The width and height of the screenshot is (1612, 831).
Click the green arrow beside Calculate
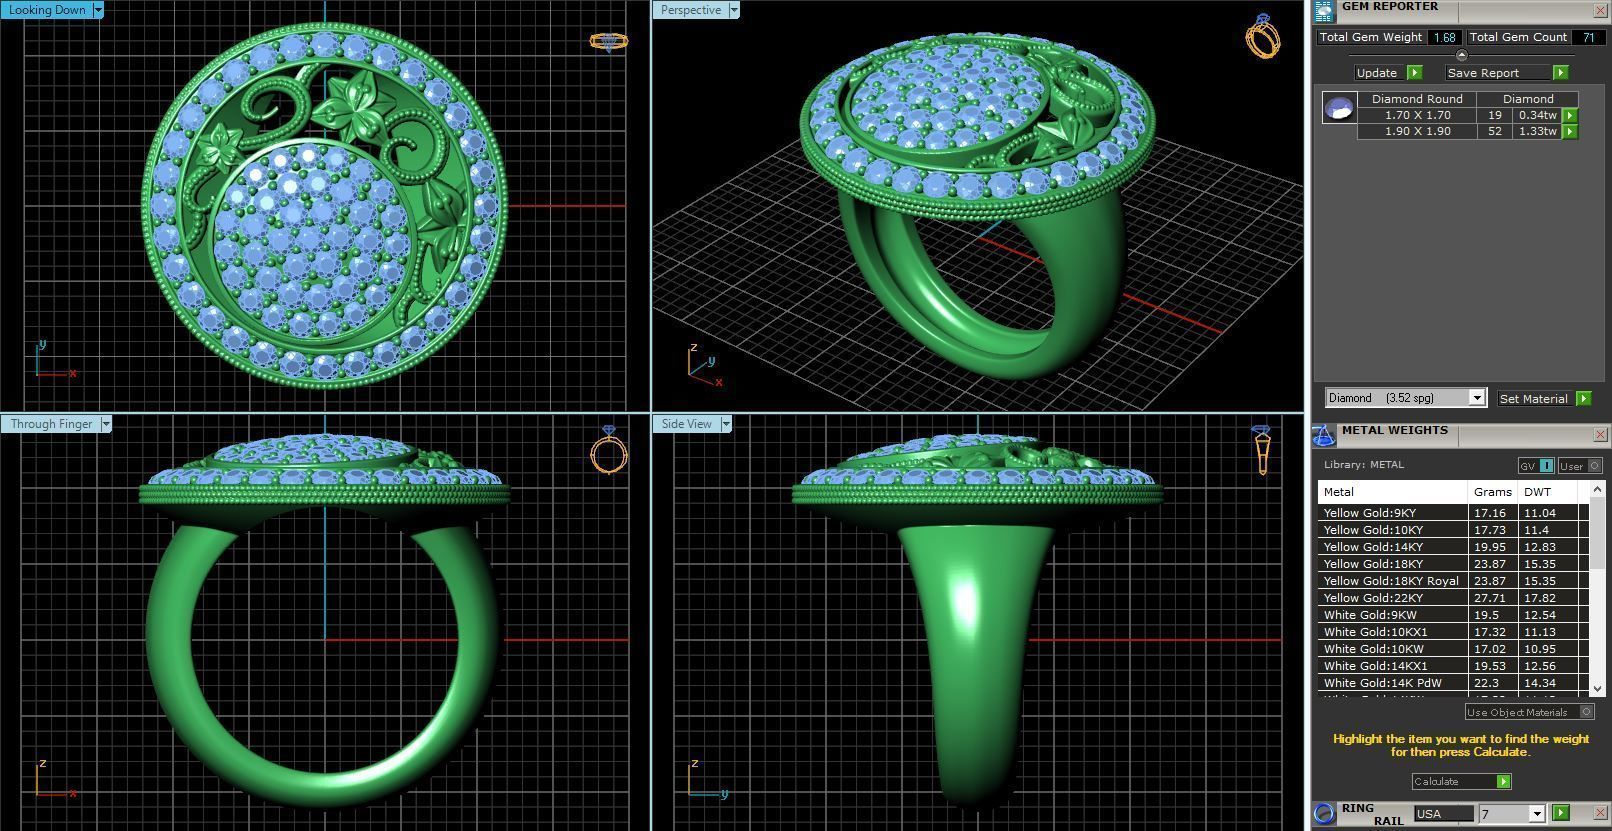coord(1503,781)
